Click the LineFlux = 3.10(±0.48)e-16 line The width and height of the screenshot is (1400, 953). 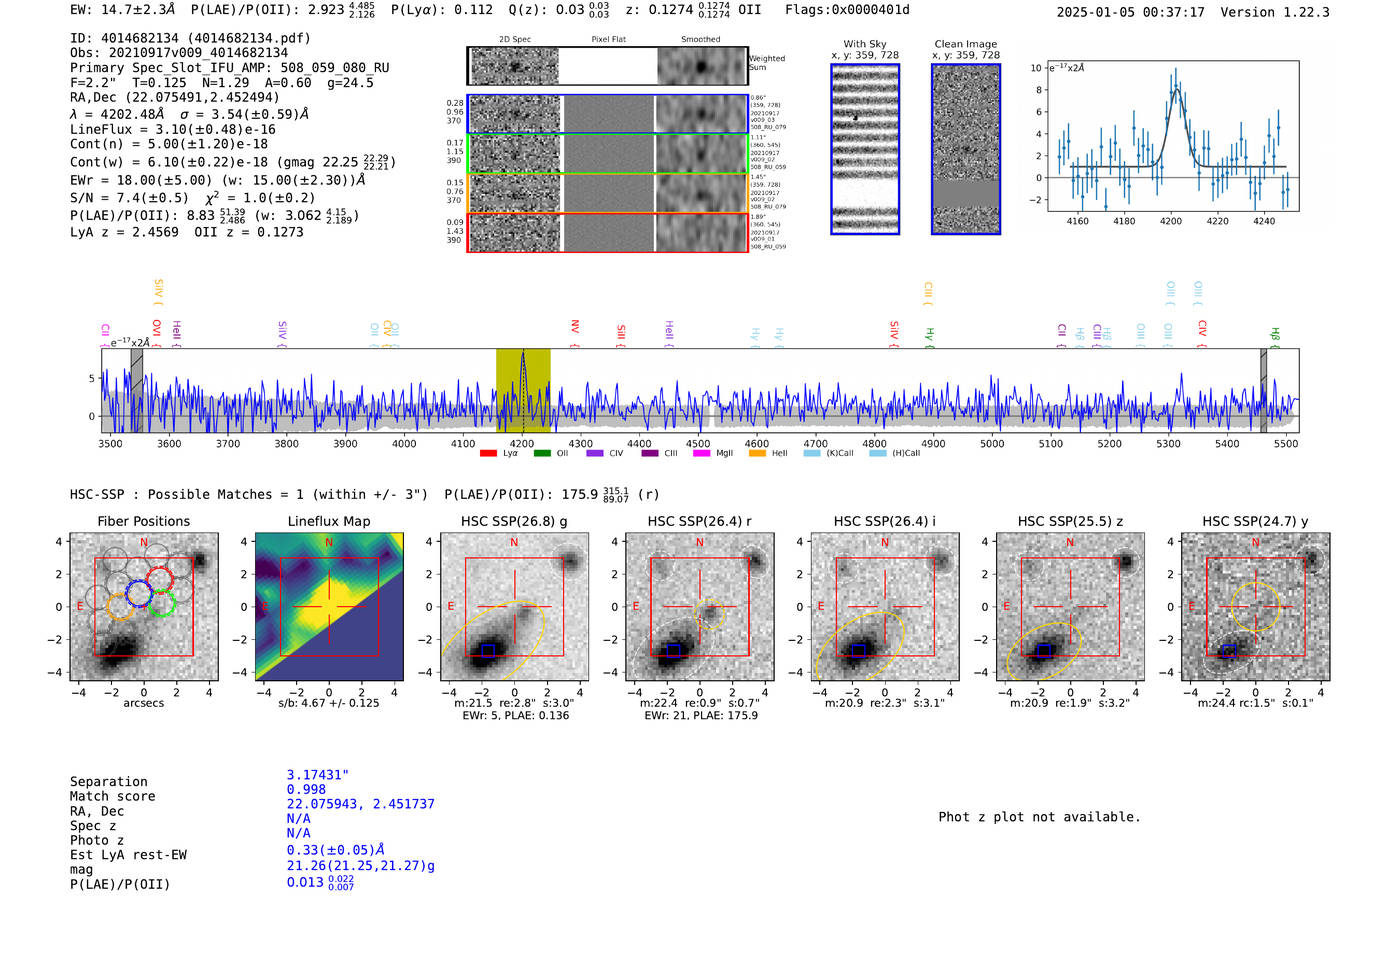point(173,129)
